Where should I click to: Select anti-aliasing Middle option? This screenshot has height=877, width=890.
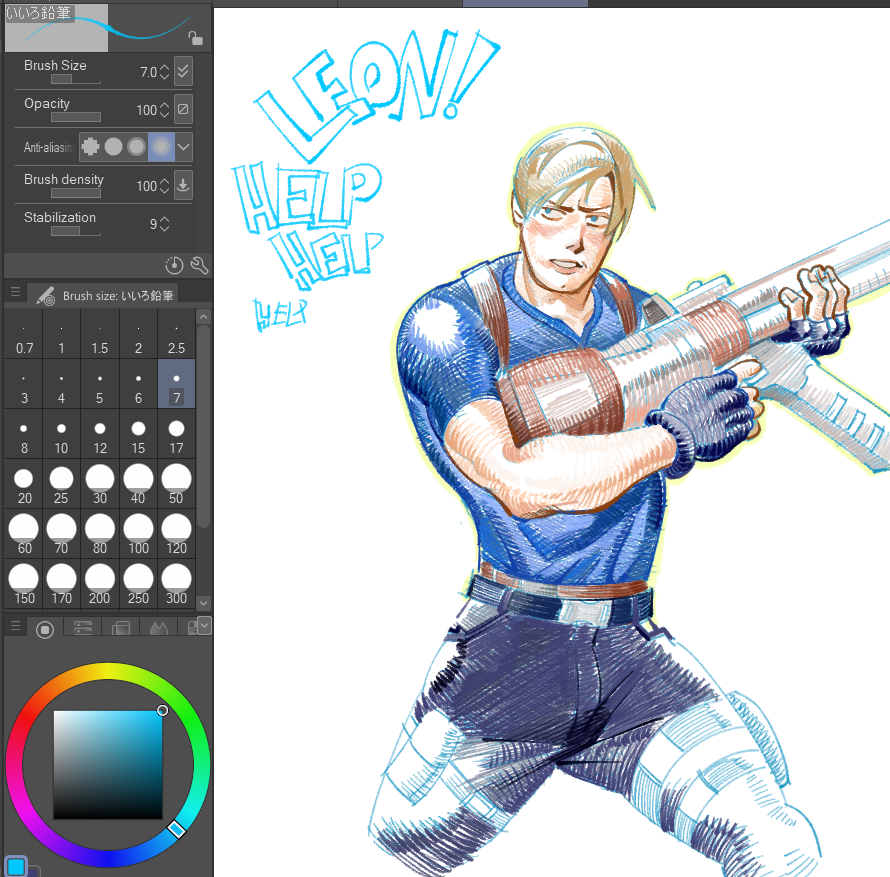pyautogui.click(x=137, y=146)
